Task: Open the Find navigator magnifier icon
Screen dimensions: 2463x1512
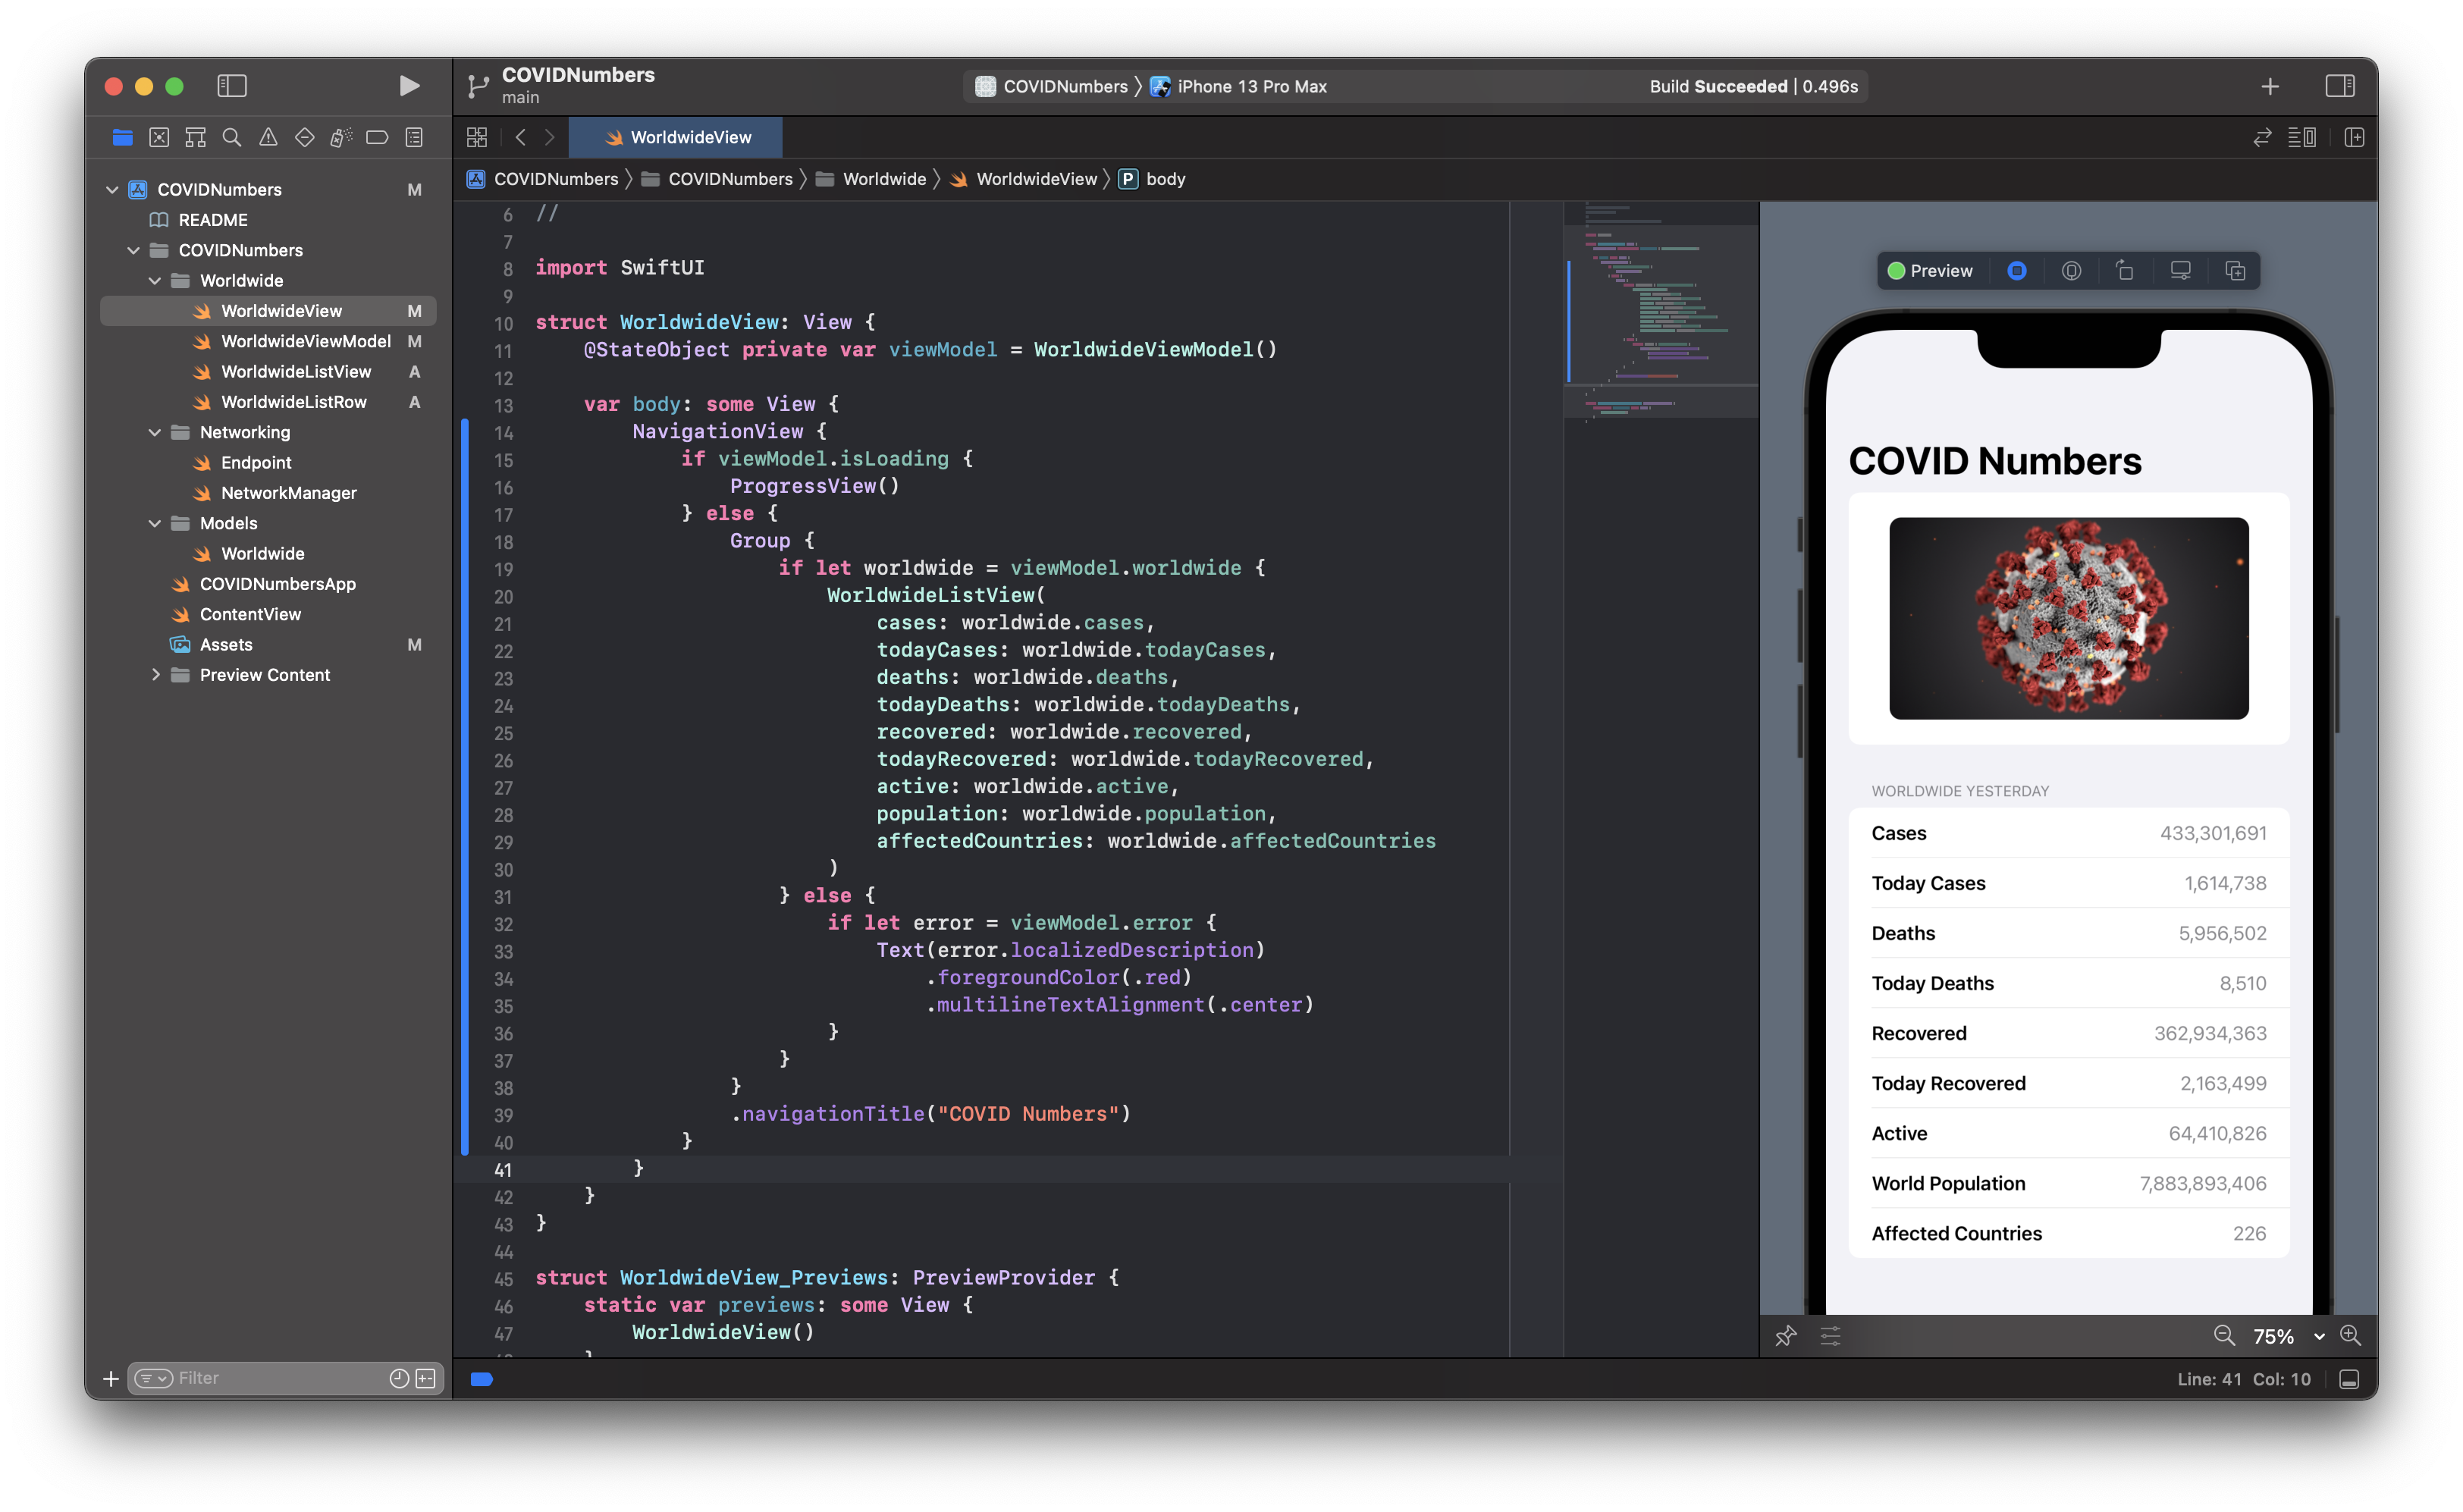Action: 232,138
